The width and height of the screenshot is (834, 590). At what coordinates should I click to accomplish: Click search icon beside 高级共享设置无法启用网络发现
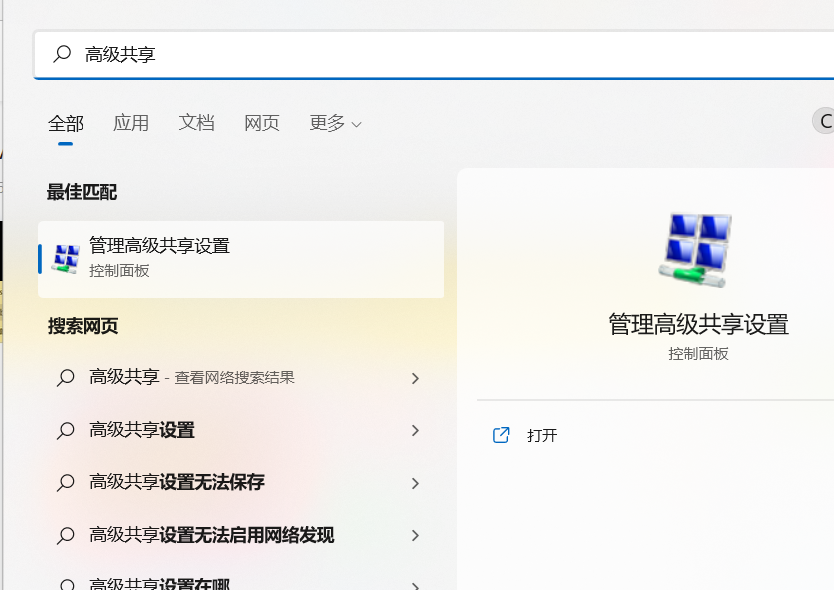(66, 535)
